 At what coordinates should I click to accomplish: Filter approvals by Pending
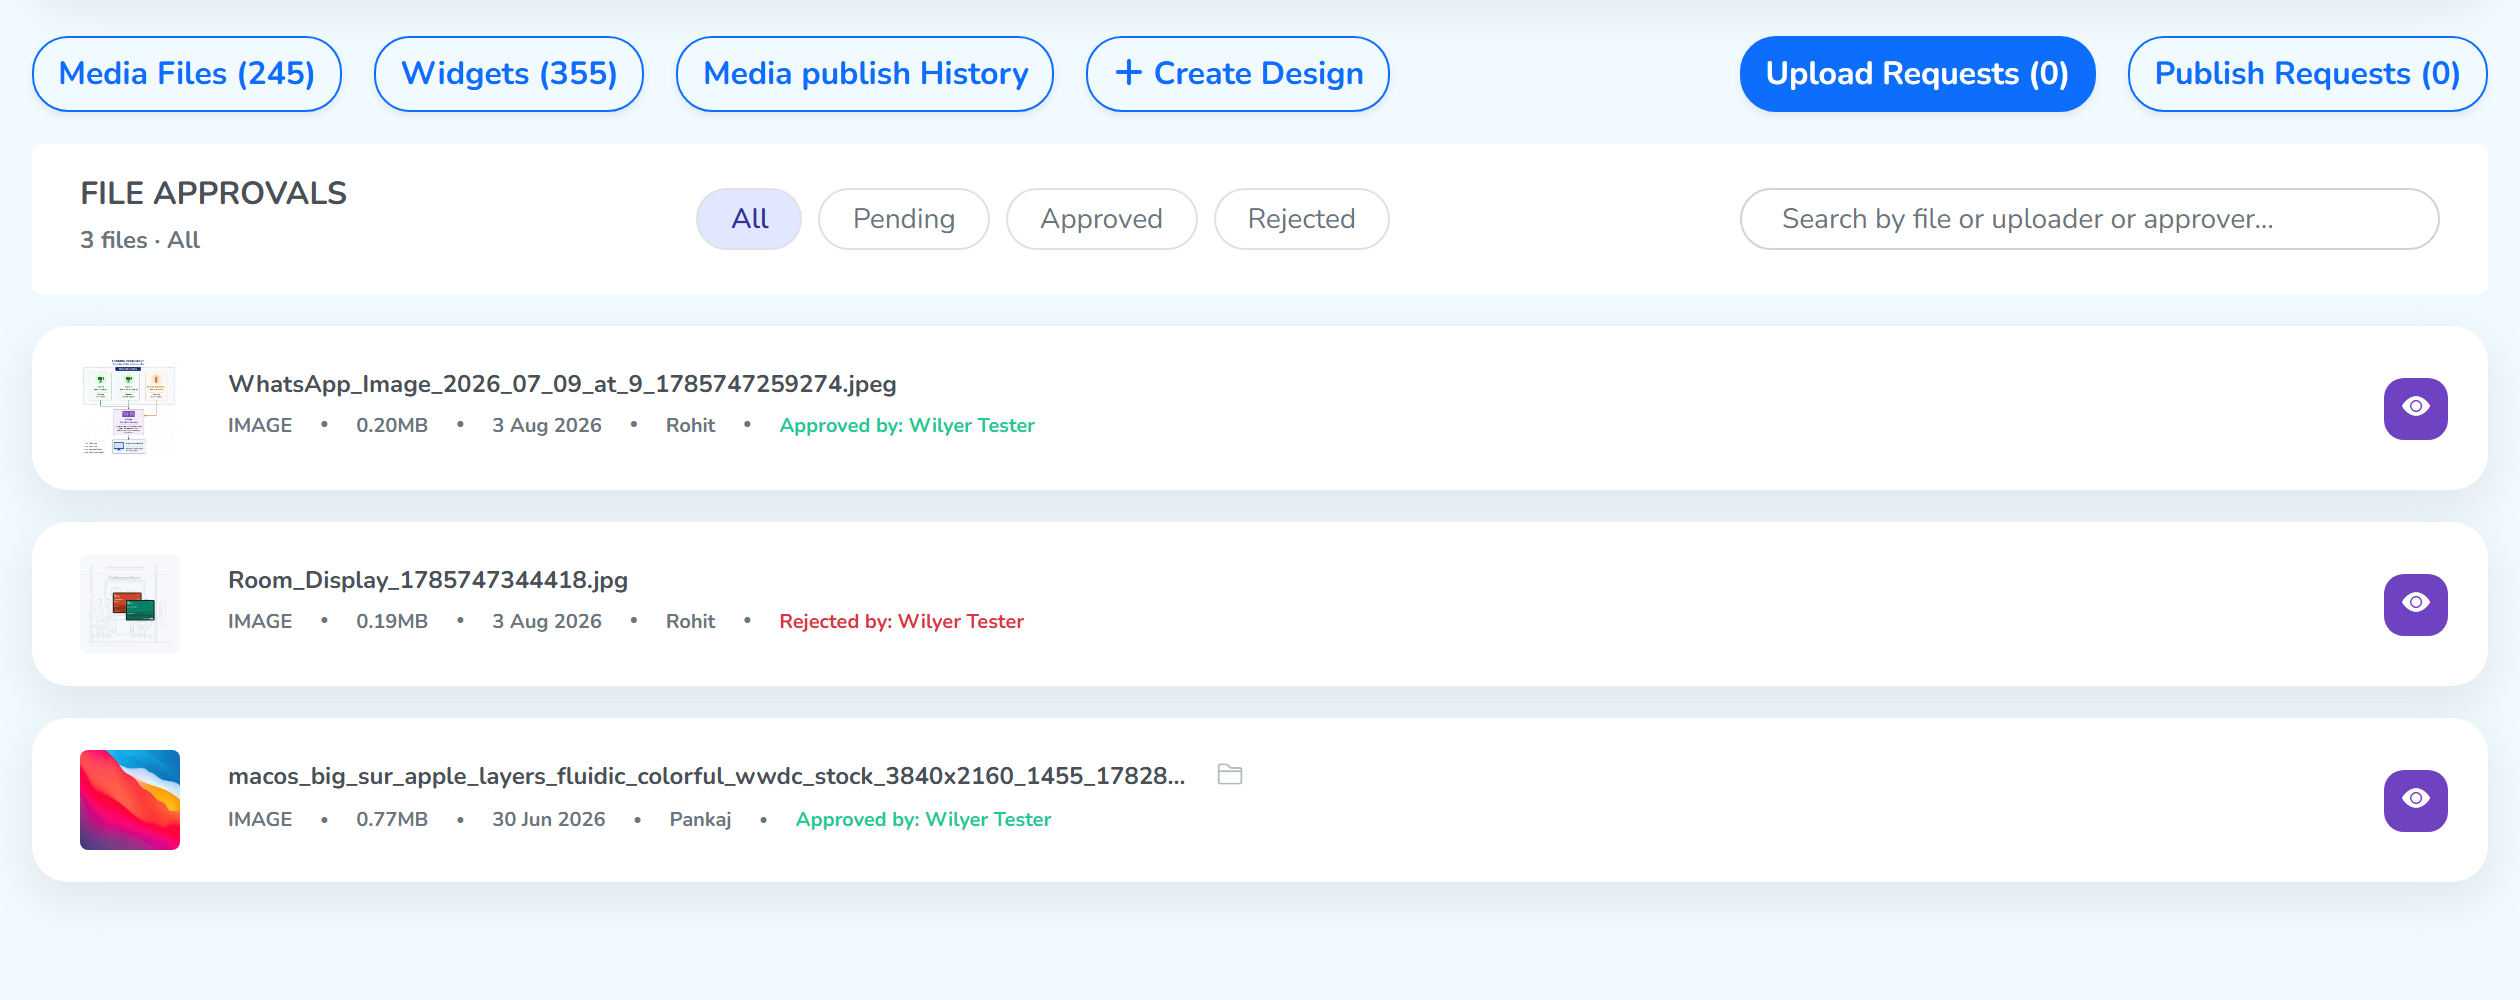point(904,219)
